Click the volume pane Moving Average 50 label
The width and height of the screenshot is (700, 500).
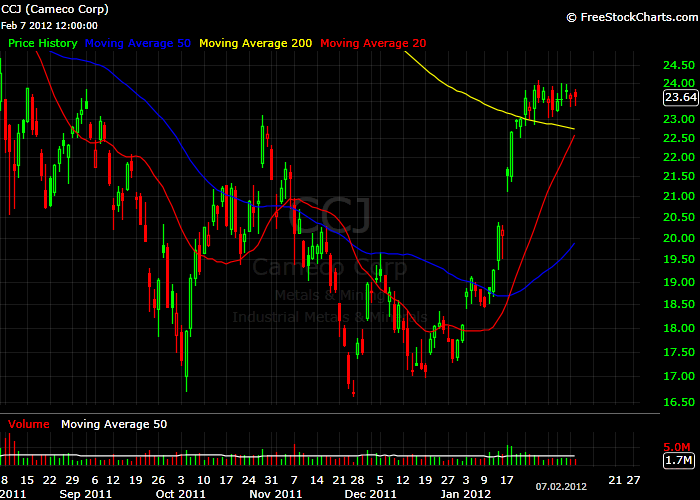(114, 424)
